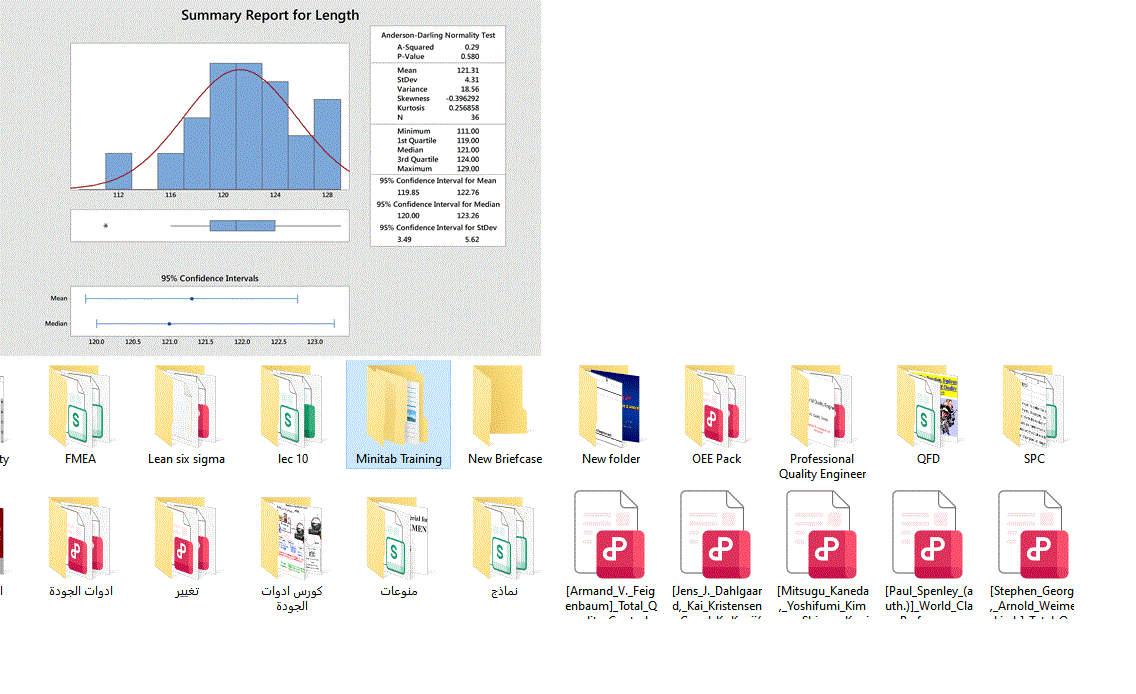Click the boxplot below the histogram
This screenshot has width=1136, height=694.
pos(209,226)
